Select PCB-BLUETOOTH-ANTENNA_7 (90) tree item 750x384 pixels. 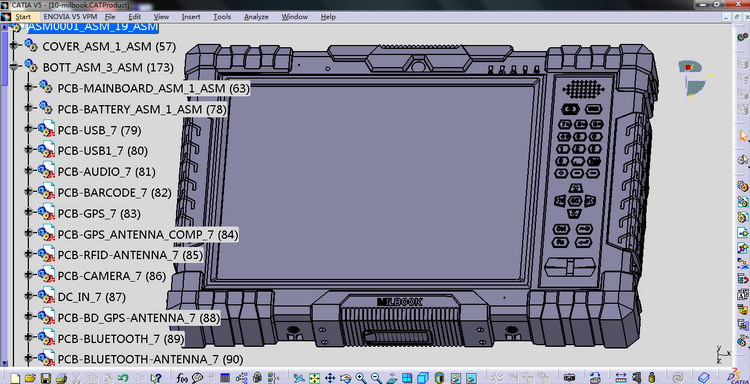150,359
